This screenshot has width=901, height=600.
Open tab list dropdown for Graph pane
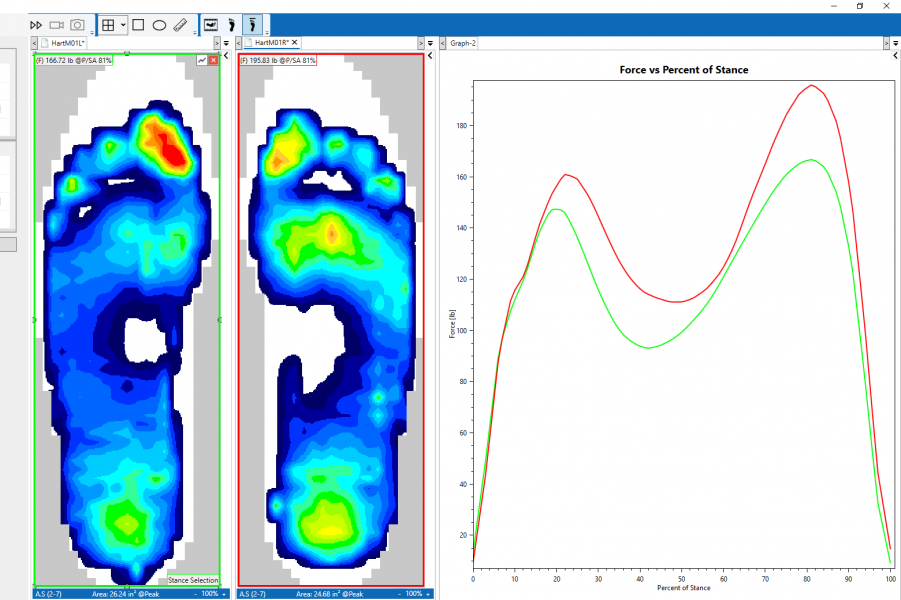coord(895,44)
